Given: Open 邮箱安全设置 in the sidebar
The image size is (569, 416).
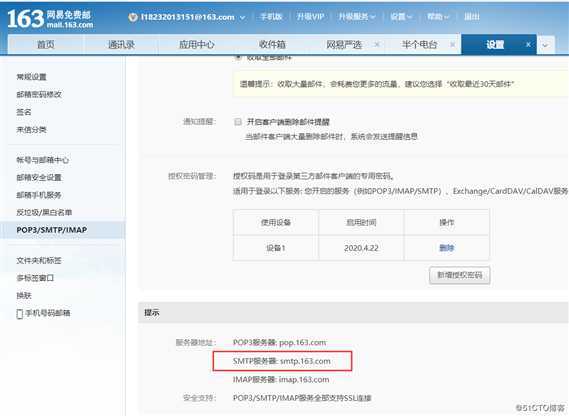Looking at the screenshot, I should click(39, 178).
